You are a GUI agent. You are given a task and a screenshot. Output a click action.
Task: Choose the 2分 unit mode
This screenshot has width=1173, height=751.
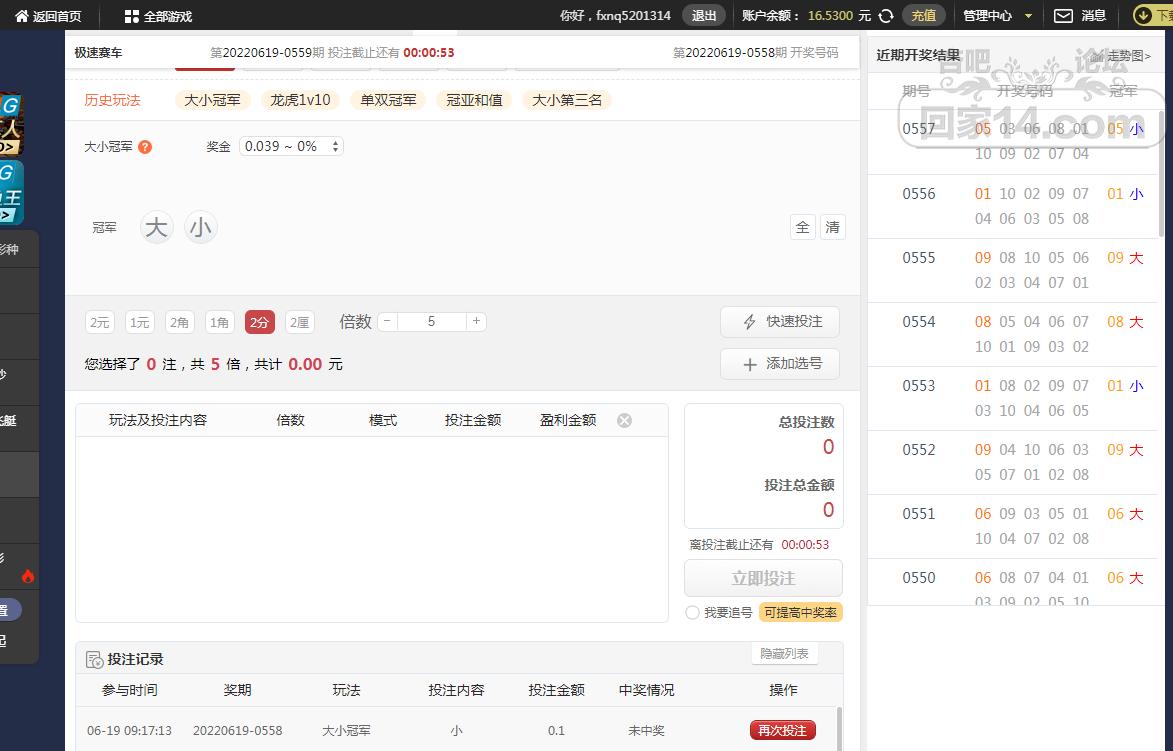point(260,322)
